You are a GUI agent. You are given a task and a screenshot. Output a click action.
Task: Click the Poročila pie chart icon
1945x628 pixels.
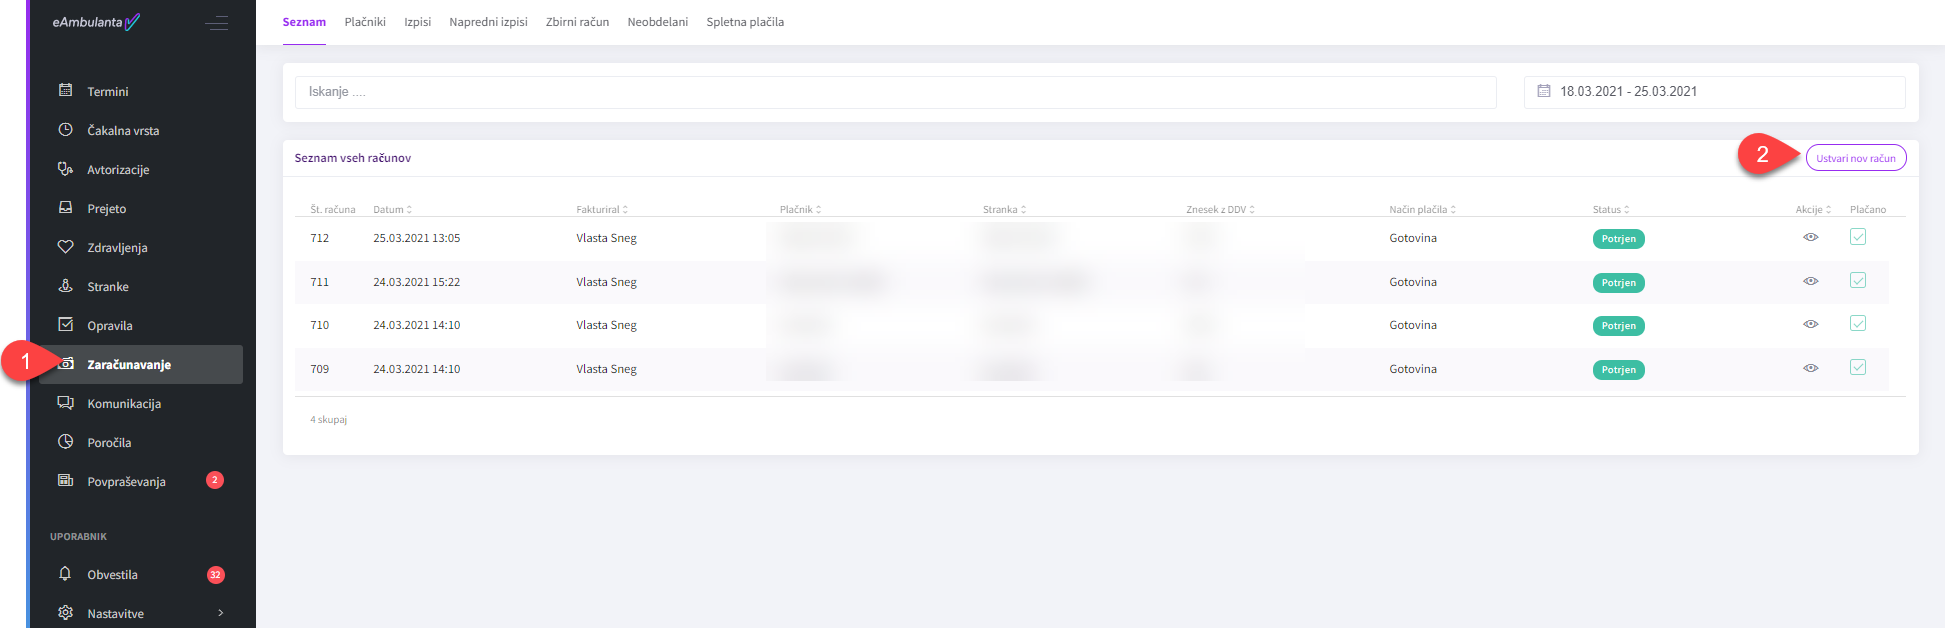(66, 442)
